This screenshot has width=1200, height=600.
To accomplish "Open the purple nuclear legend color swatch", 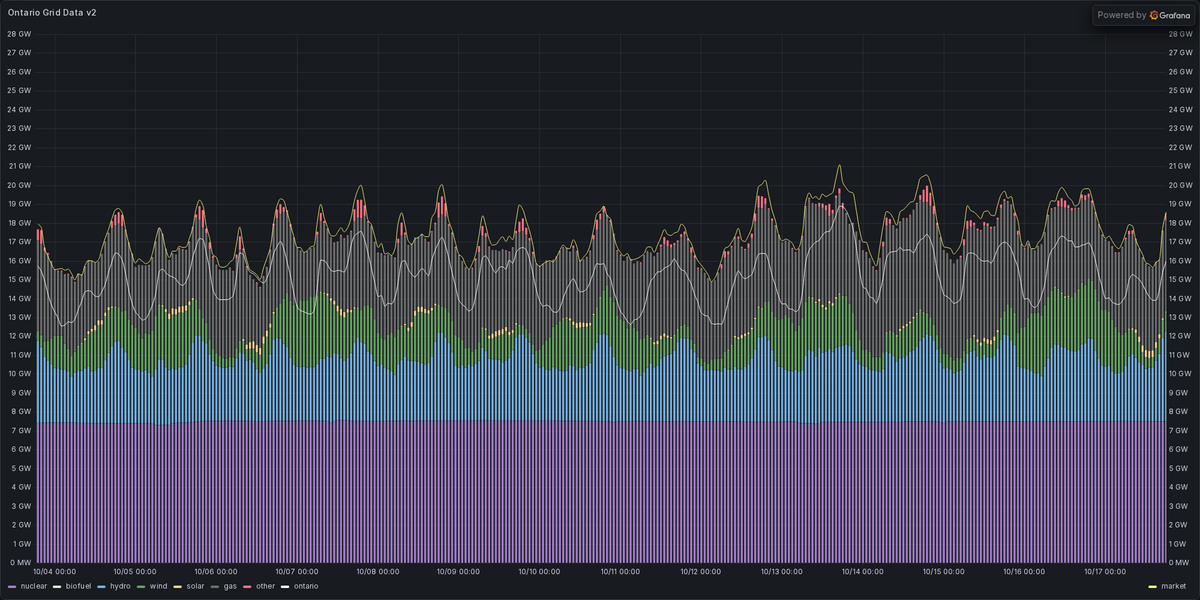I will click(x=12, y=586).
